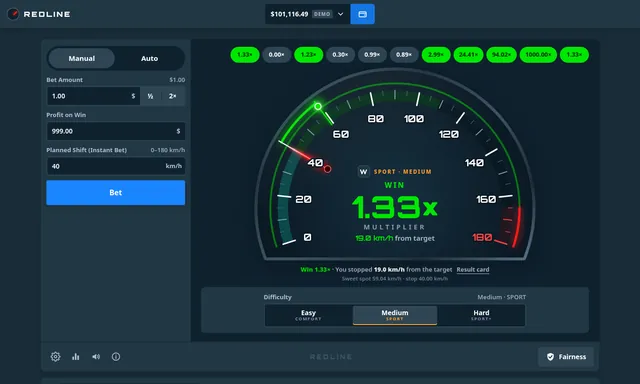The height and width of the screenshot is (384, 640).
Task: Select the Hard sport+ difficulty
Action: 481,315
